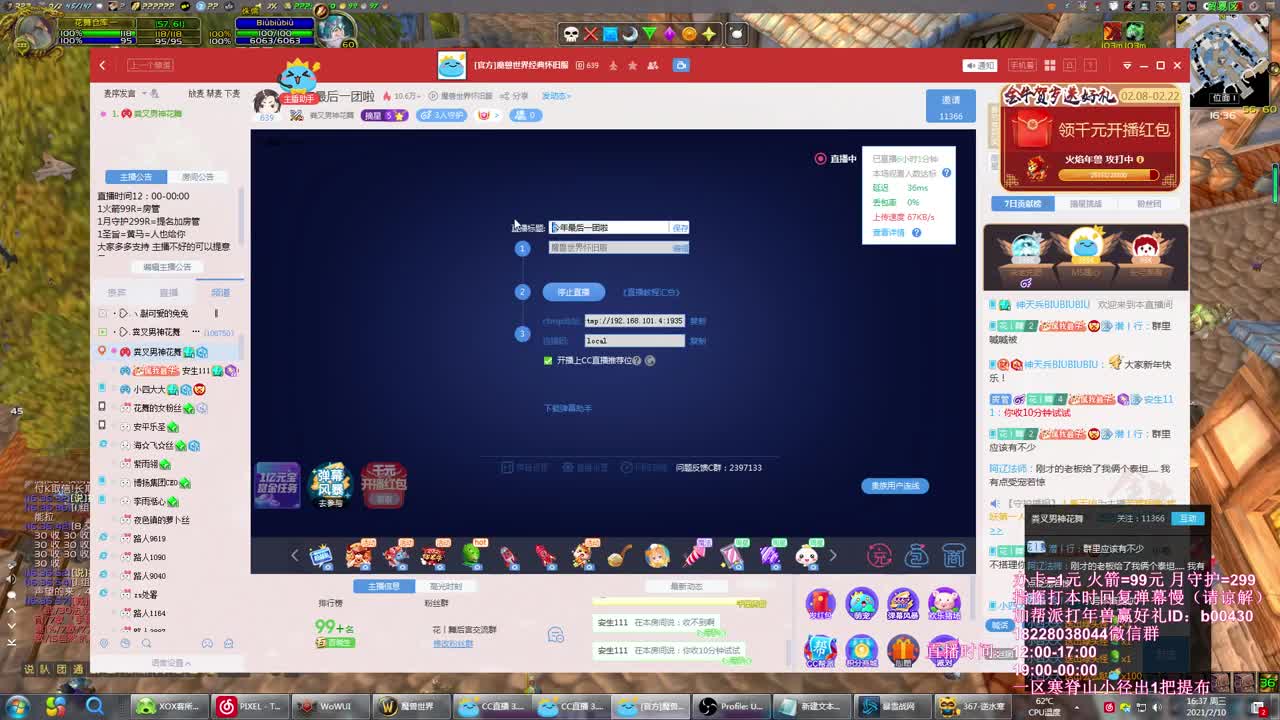Click the 火焰年兽 progress bar
The height and width of the screenshot is (720, 1280).
point(1108,175)
